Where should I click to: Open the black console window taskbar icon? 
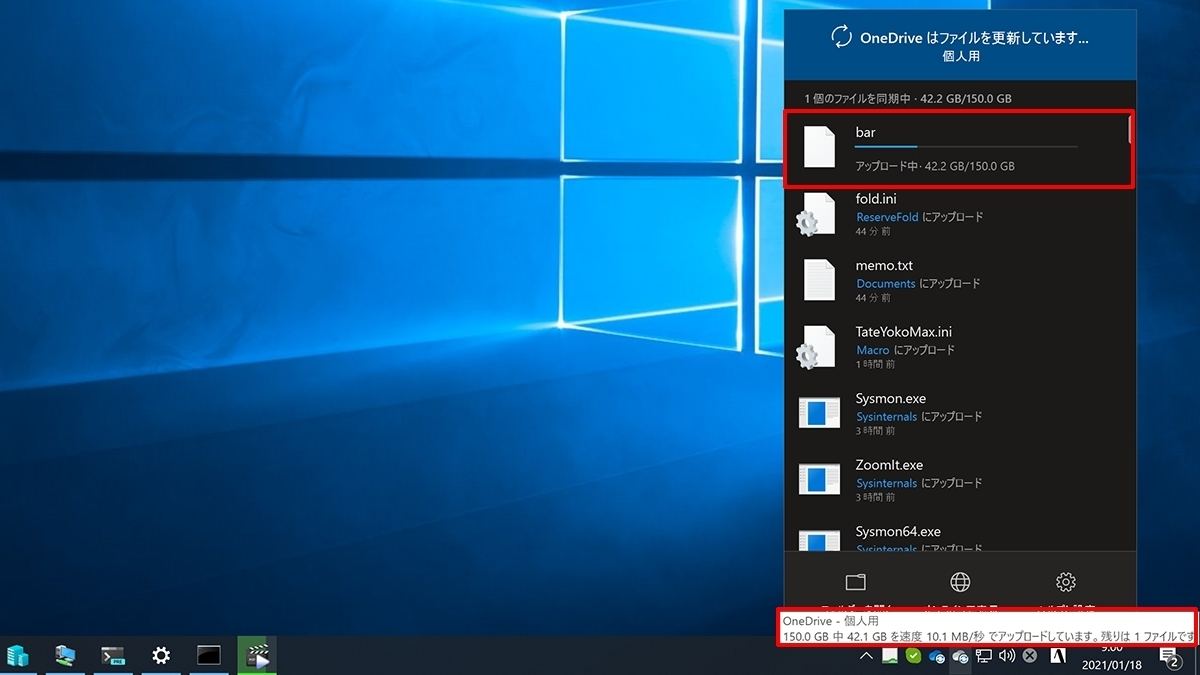(209, 656)
